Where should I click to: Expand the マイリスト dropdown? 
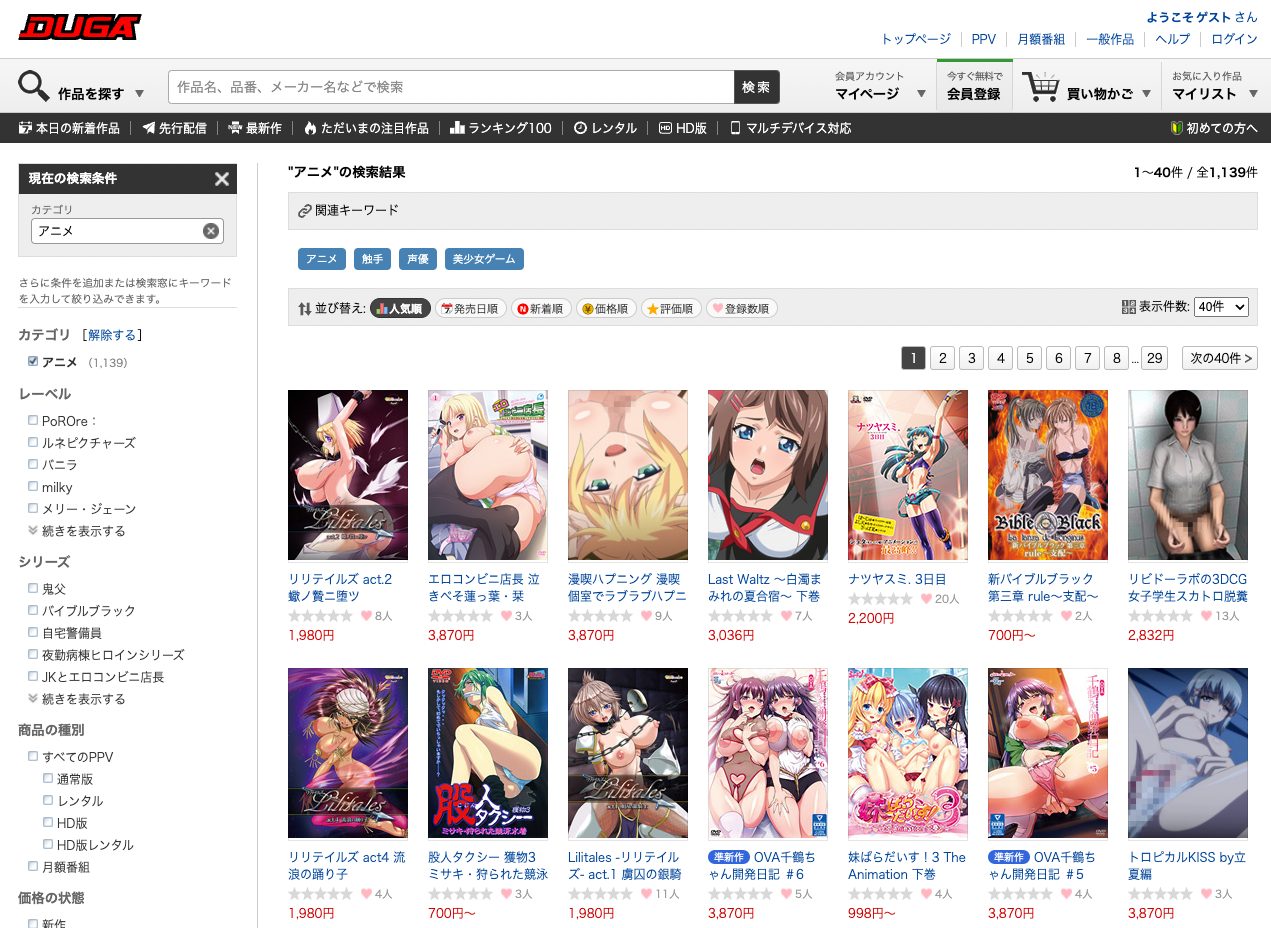click(x=1214, y=87)
